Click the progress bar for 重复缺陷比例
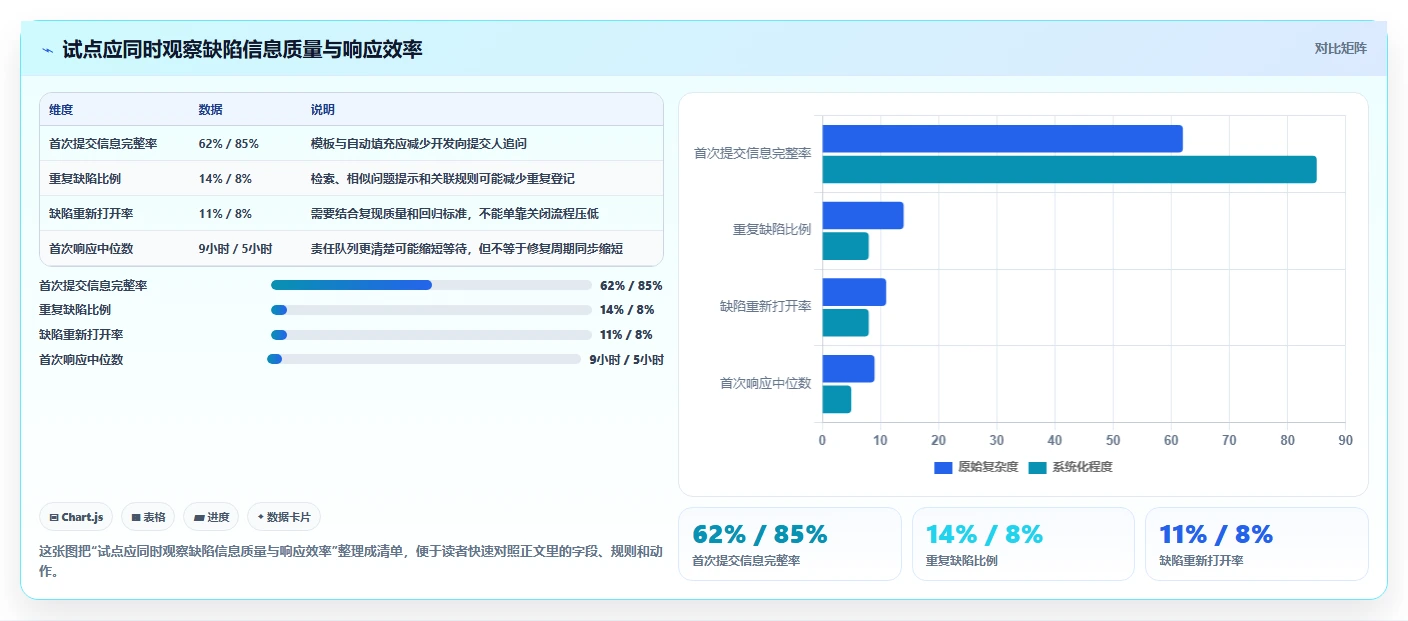Screen dimensions: 1408x621 [431, 310]
